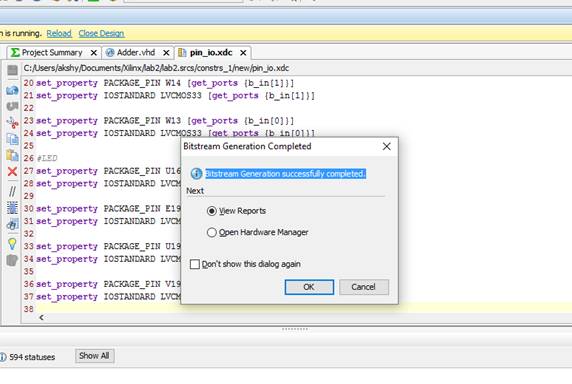
Task: Click the Cut scissors icon
Action: tap(12, 123)
